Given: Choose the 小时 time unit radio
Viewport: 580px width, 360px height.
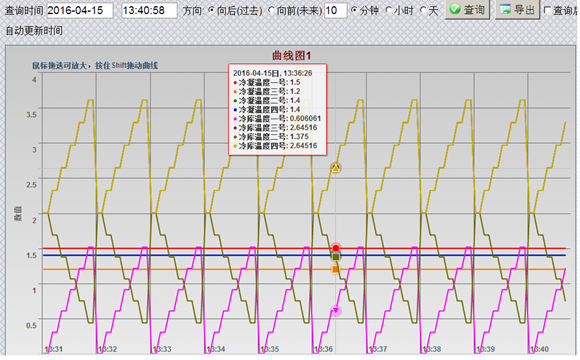Looking at the screenshot, I should [389, 10].
